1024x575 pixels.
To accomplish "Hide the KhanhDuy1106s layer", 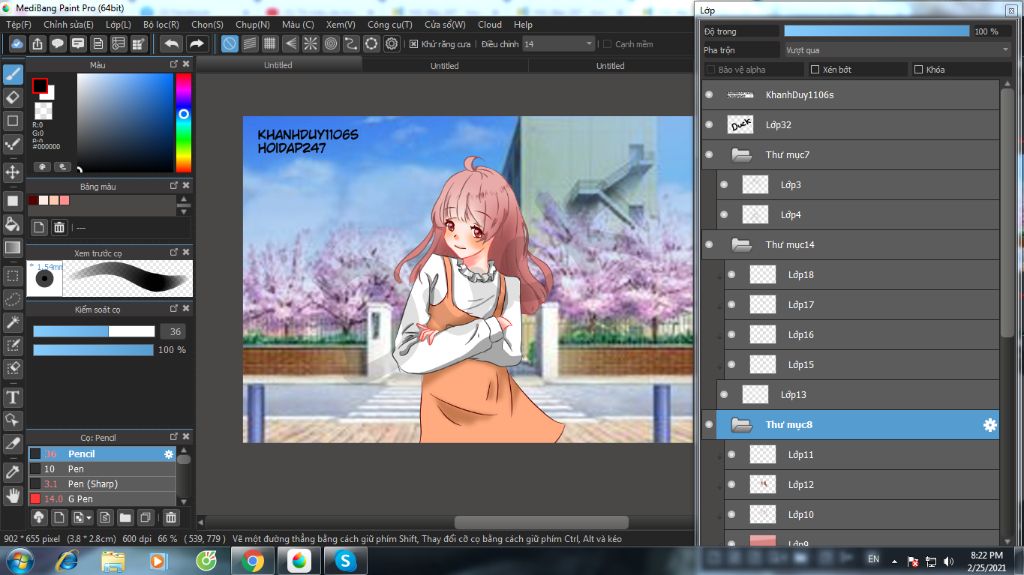I will (709, 95).
